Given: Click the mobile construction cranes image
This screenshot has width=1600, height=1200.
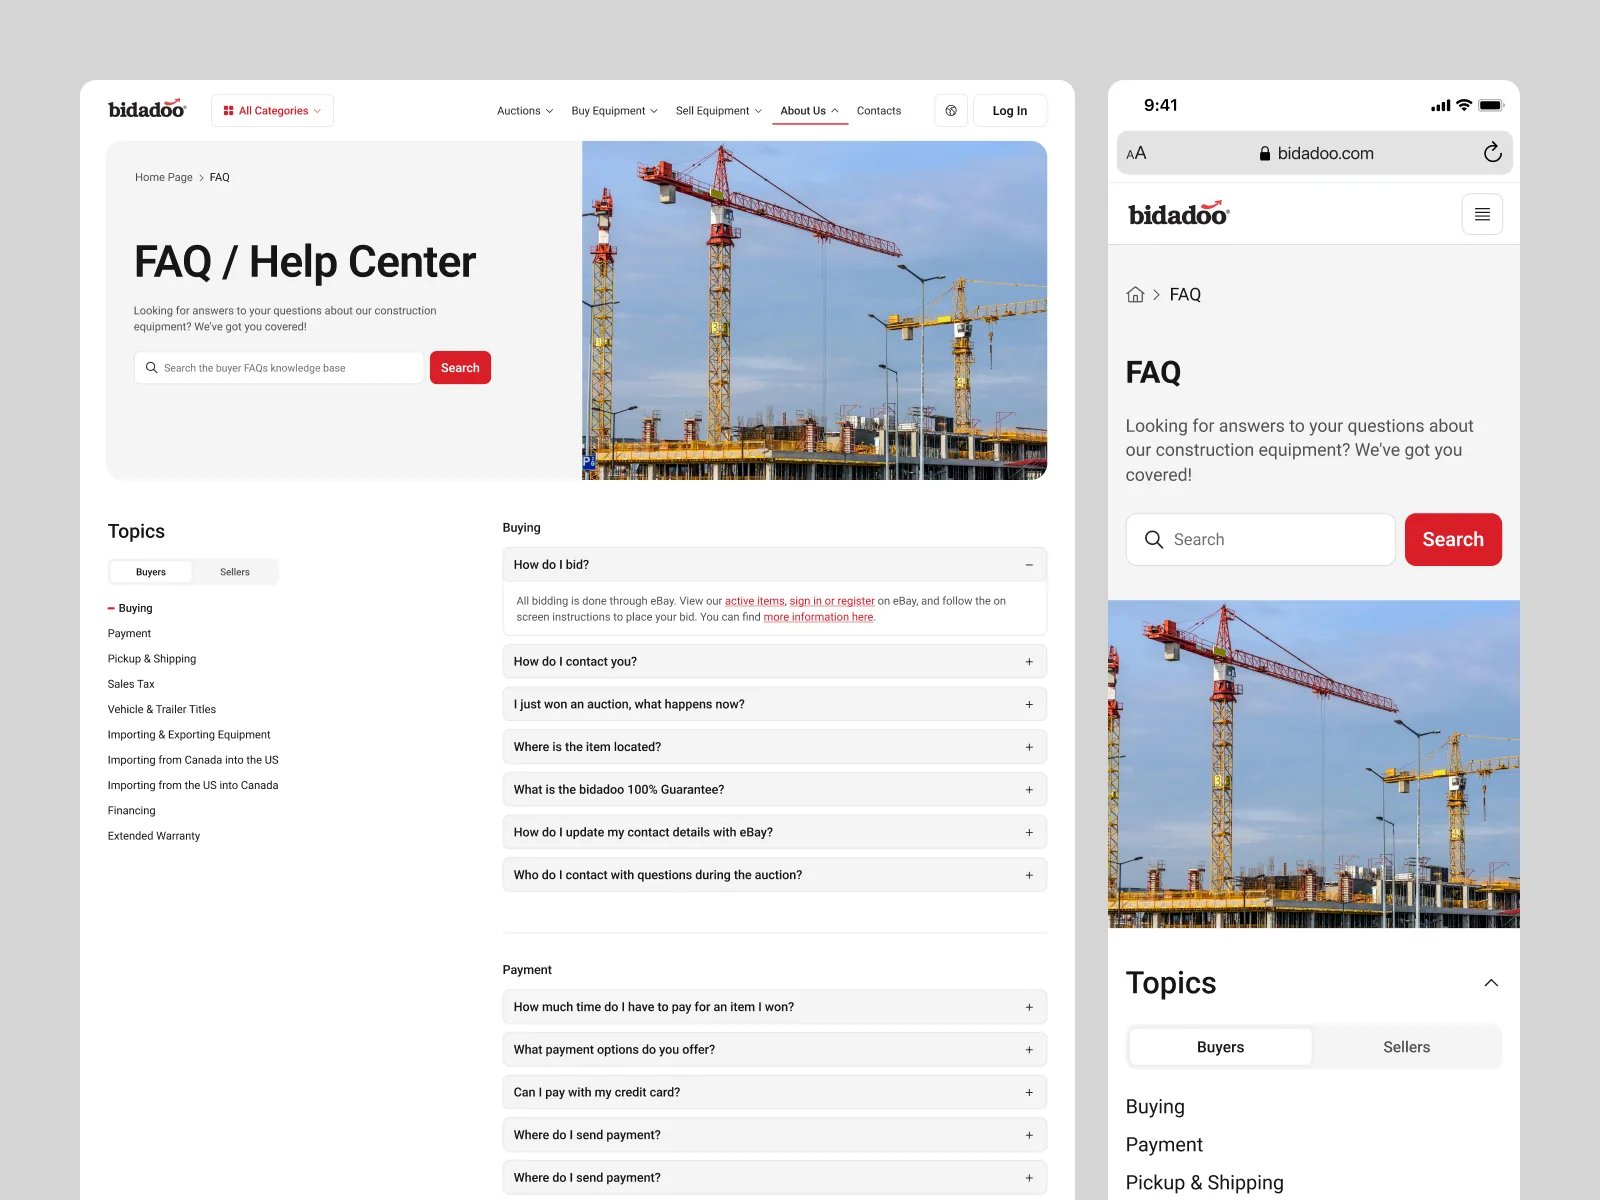Looking at the screenshot, I should point(1314,764).
